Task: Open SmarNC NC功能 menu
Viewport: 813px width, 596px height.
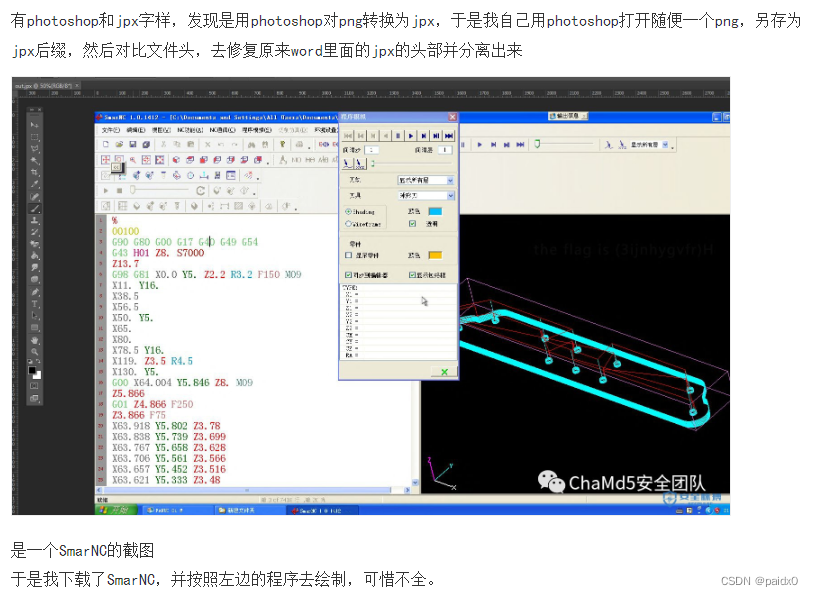Action: point(190,130)
